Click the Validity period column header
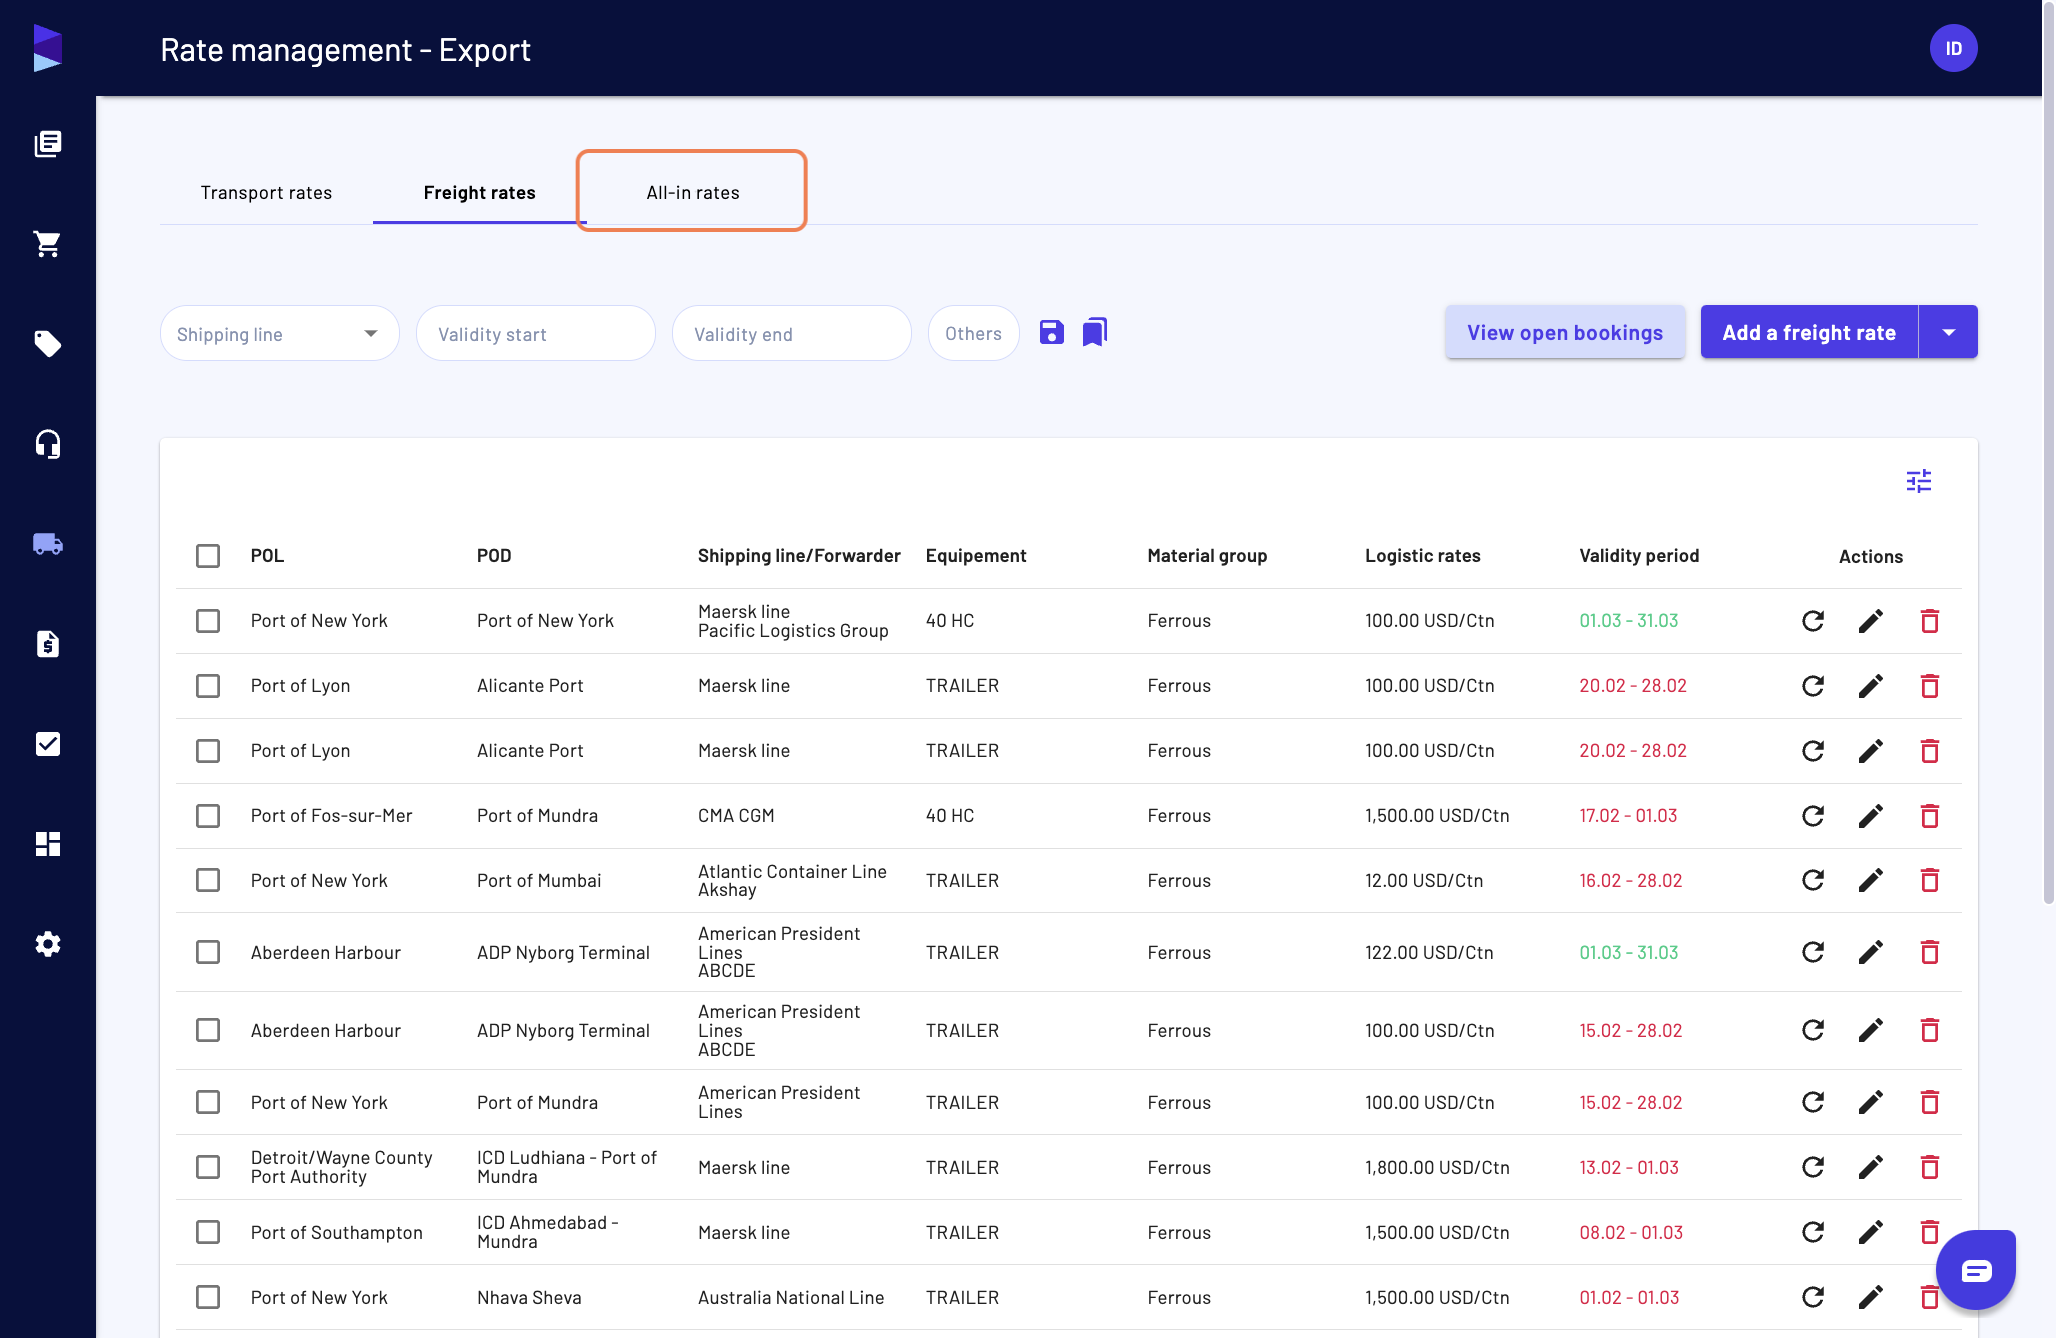The image size is (2056, 1338). (1639, 556)
